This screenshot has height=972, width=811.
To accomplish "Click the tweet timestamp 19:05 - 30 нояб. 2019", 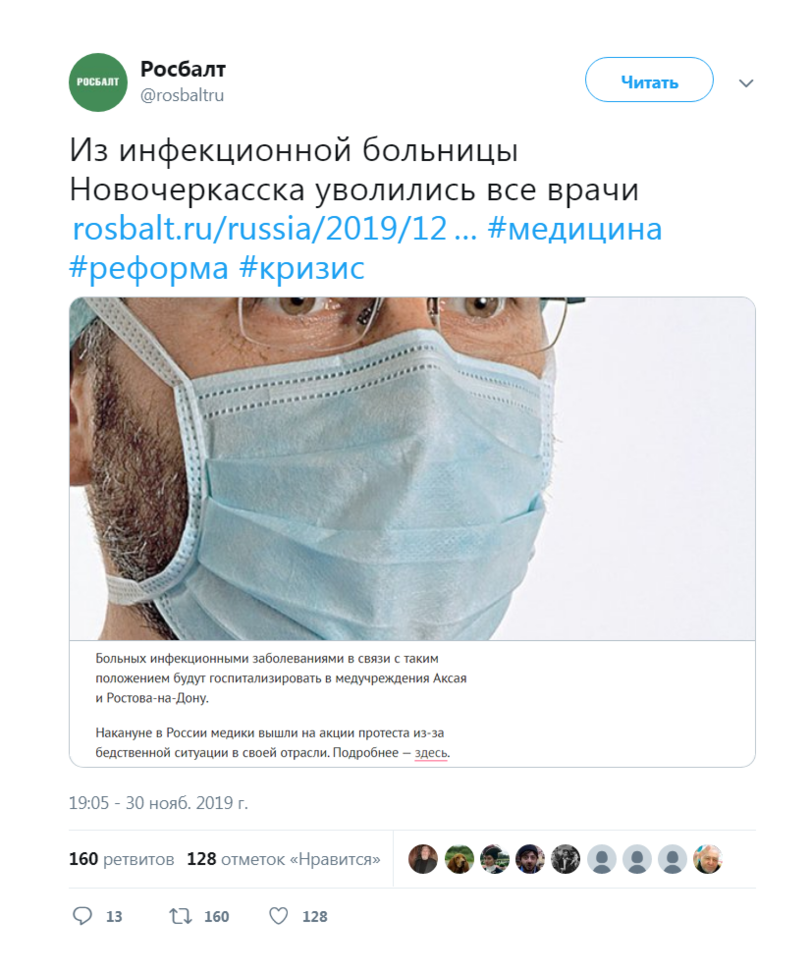I will pos(158,803).
